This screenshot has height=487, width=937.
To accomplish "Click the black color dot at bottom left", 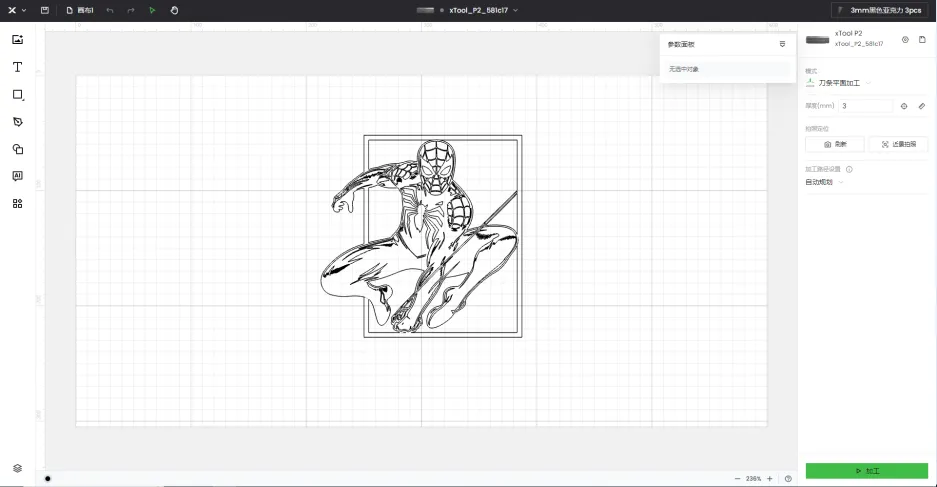I will tap(48, 478).
